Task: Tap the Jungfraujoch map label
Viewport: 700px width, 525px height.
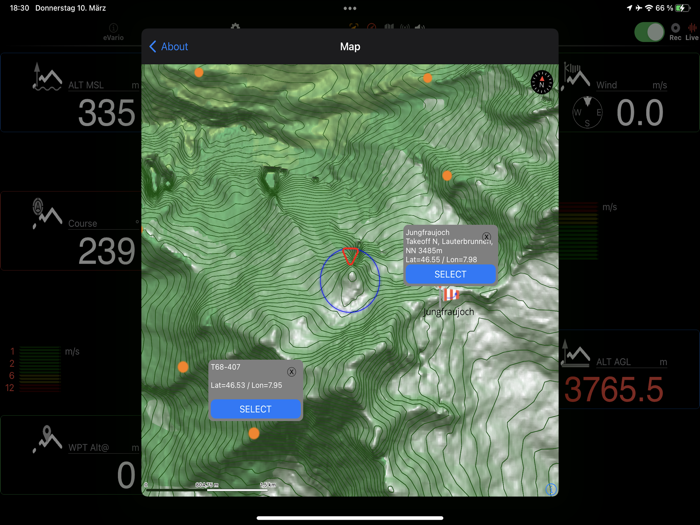Action: click(x=449, y=312)
